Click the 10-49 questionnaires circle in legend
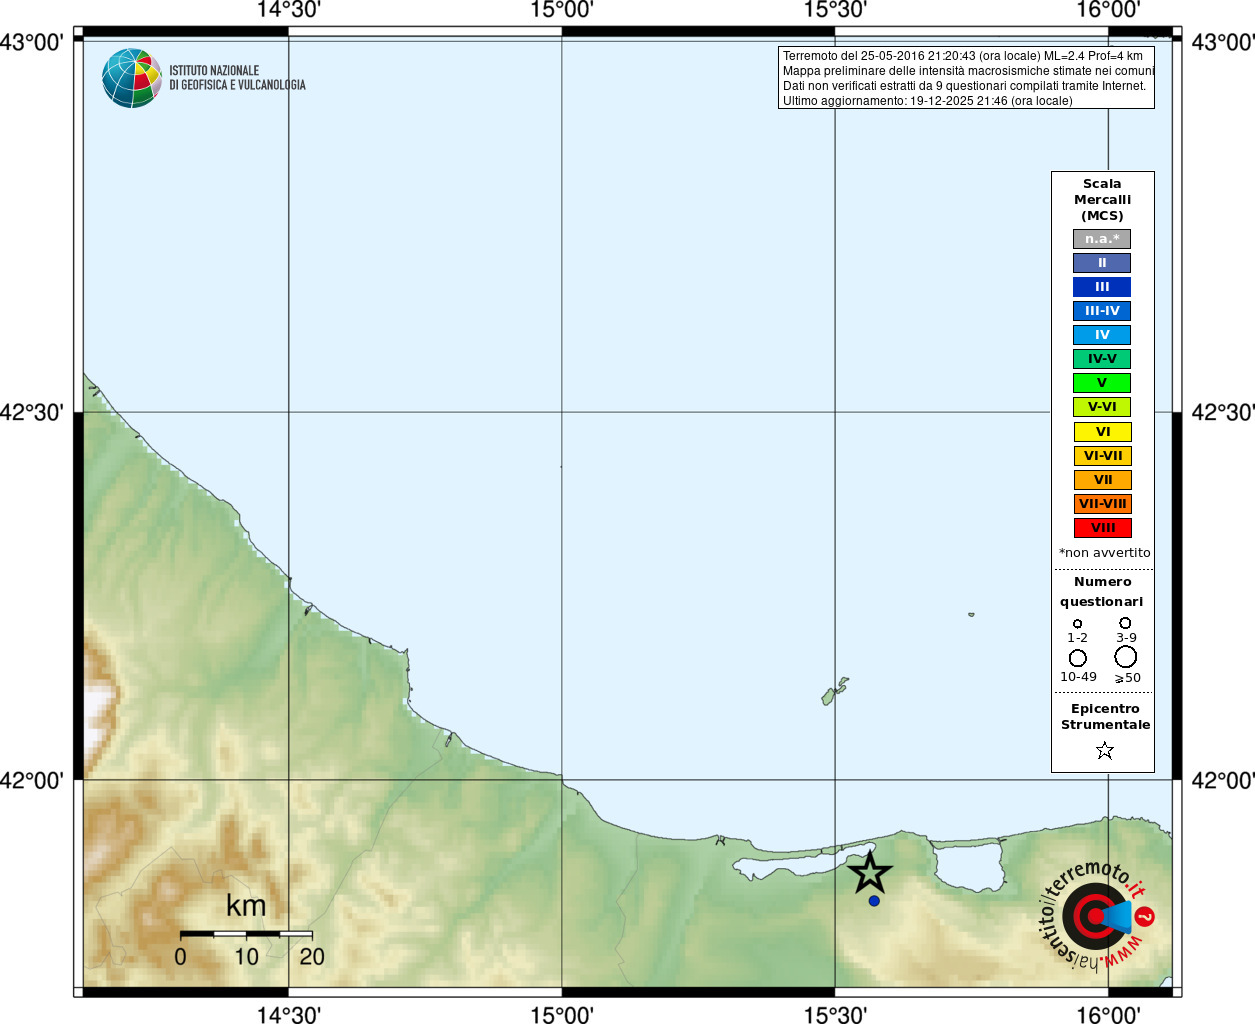The width and height of the screenshot is (1255, 1024). tap(1077, 658)
